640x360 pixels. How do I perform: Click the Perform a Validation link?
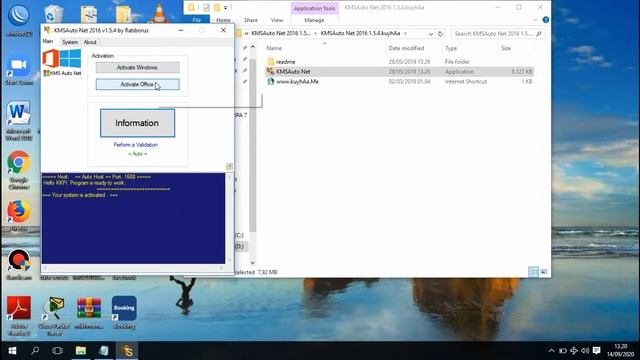point(136,145)
